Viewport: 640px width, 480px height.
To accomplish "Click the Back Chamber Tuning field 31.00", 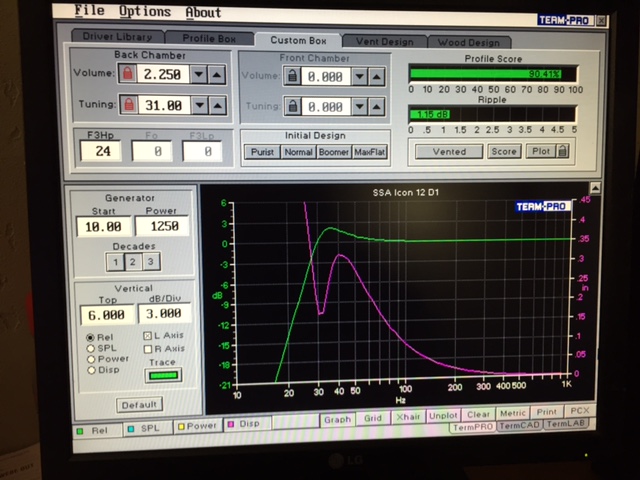I will tap(164, 105).
